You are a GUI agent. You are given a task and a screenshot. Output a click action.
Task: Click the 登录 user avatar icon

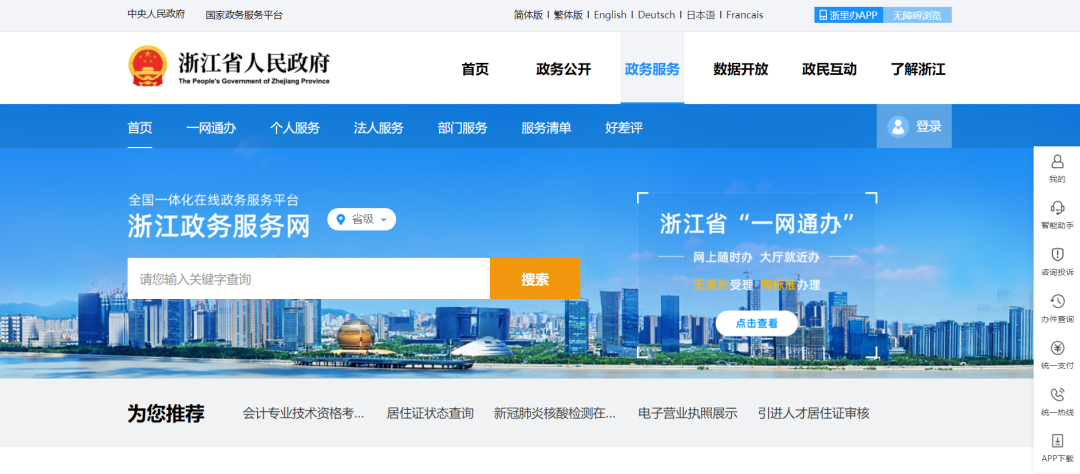[898, 127]
